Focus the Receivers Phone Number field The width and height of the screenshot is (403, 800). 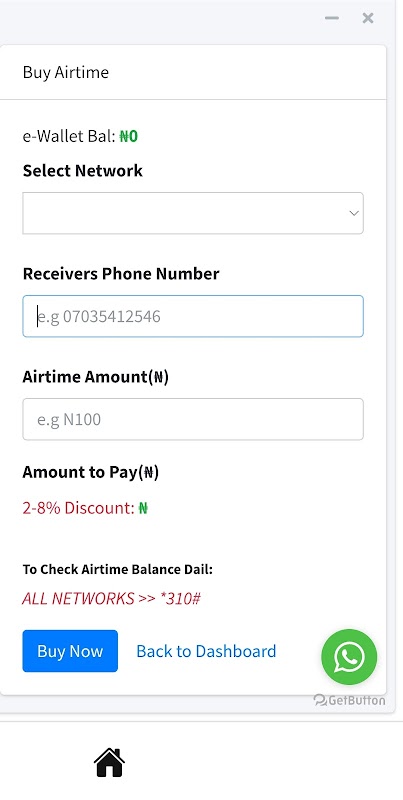(x=193, y=316)
